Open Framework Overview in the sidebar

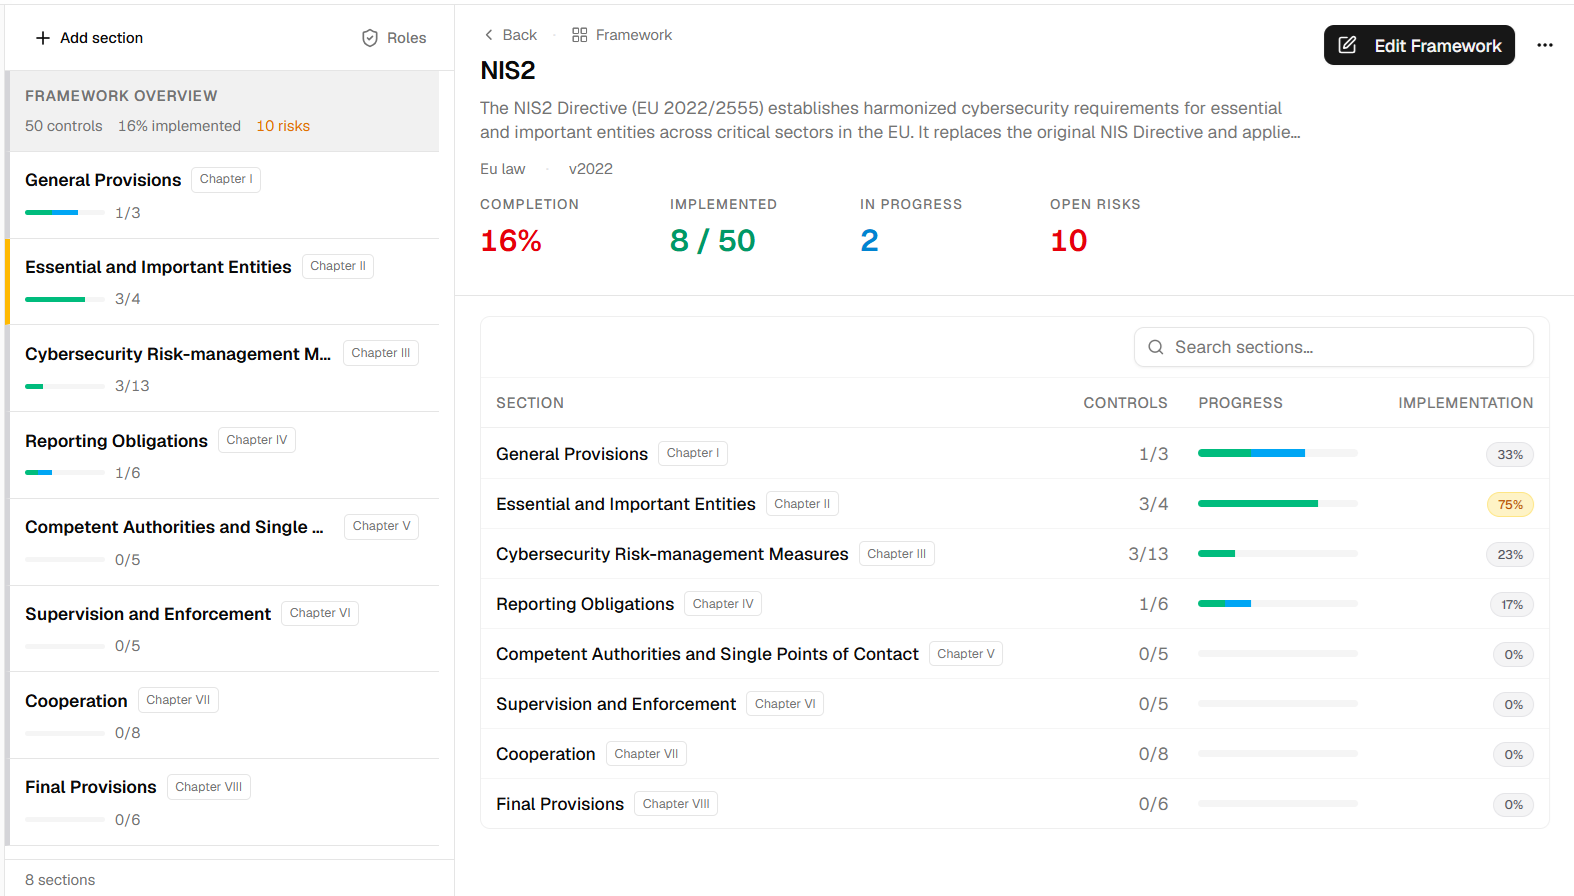[224, 111]
